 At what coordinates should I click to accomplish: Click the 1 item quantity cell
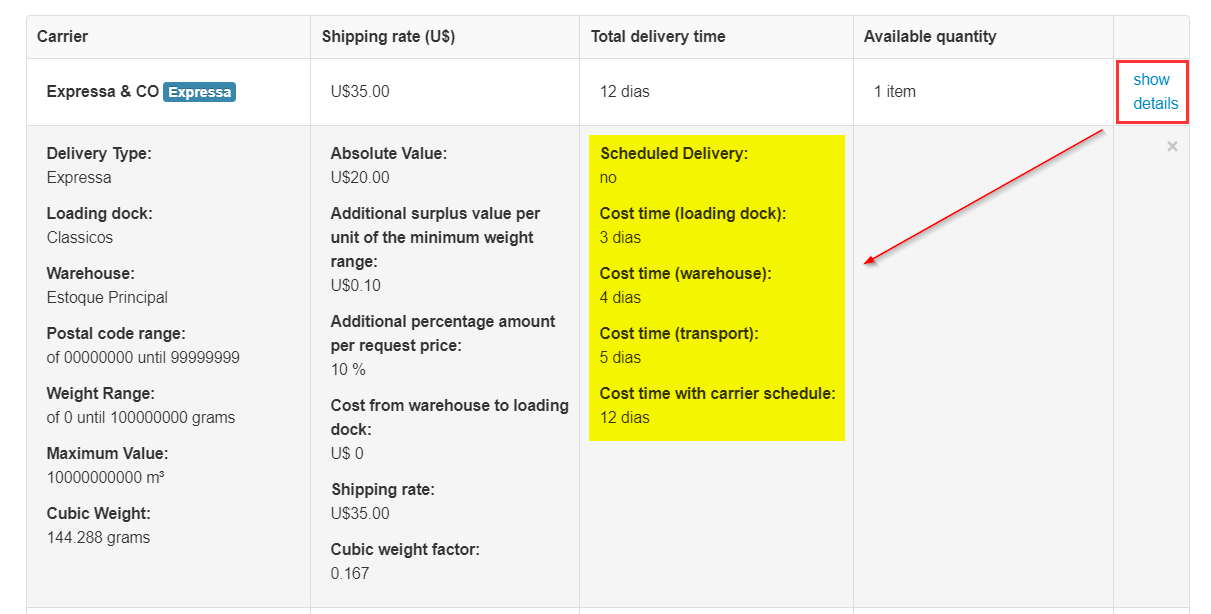point(895,92)
